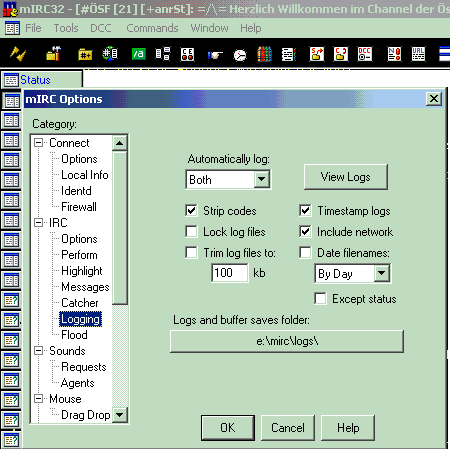Click the Connect lightning bolt toolbar icon
The image size is (450, 449).
18,54
